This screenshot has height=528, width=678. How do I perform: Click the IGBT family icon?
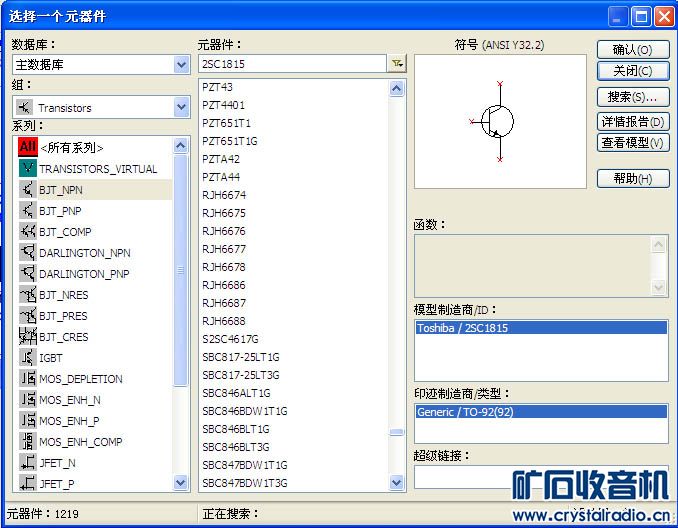click(x=28, y=357)
